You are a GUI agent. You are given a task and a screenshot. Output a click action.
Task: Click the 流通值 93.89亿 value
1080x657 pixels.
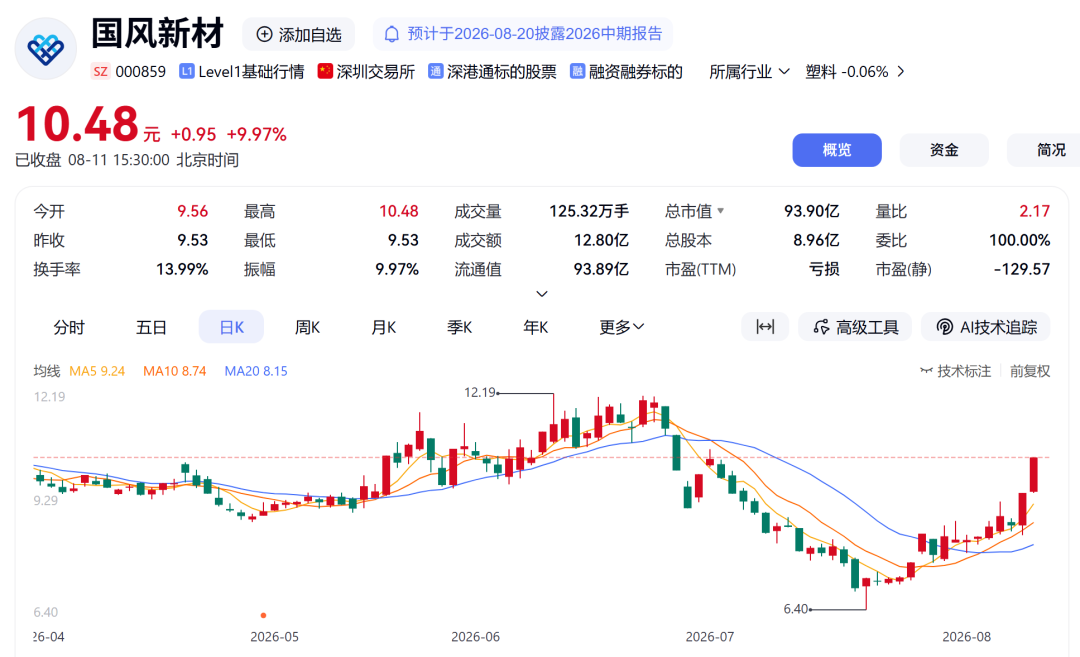601,269
